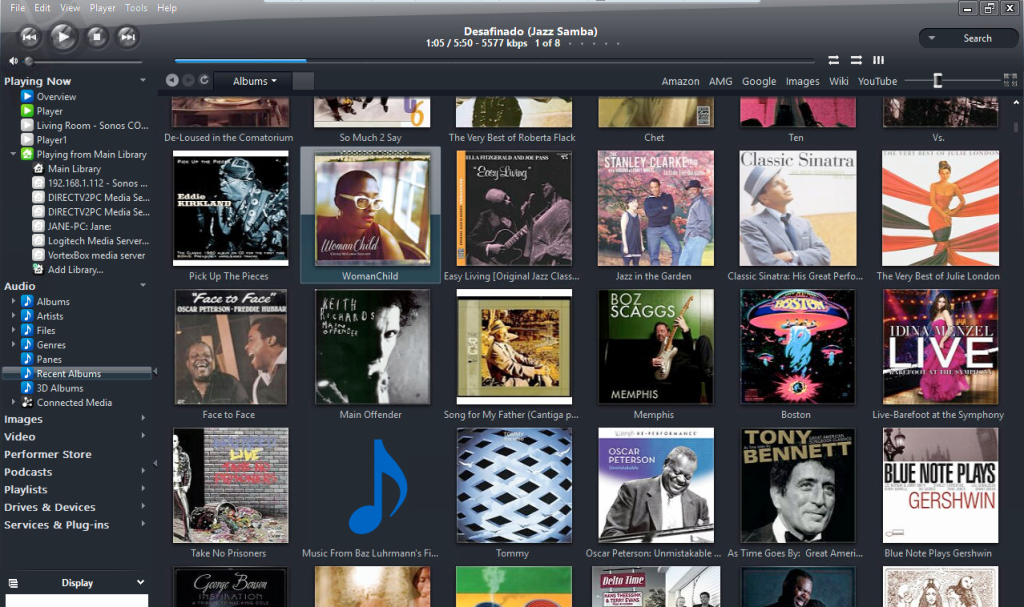Select the Boston album thumbnail
Image resolution: width=1024 pixels, height=607 pixels.
tap(797, 346)
